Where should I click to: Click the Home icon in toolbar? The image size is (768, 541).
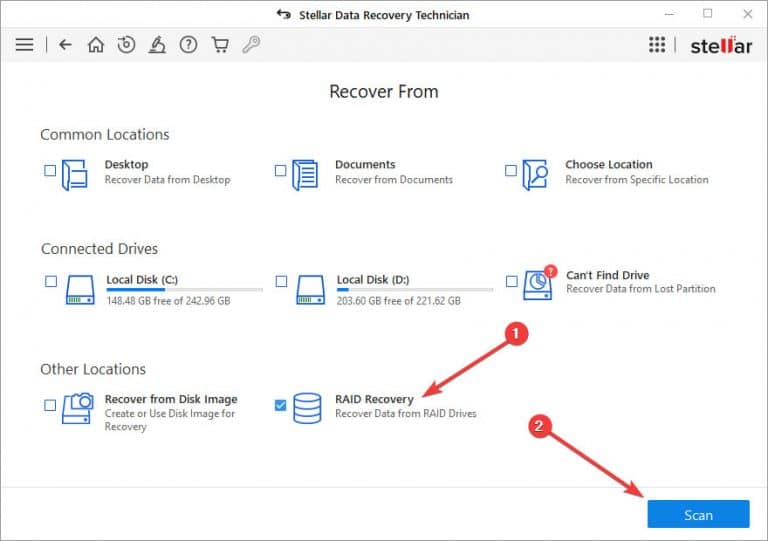96,45
